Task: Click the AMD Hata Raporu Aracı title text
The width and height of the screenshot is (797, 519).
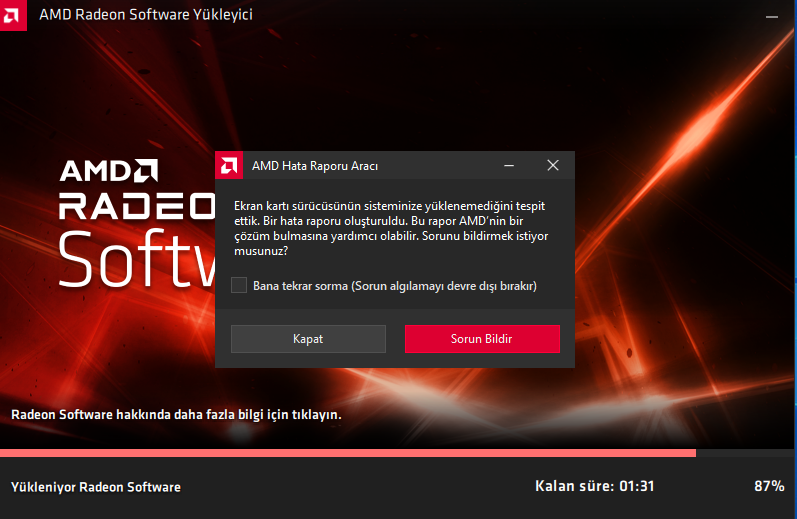Action: pyautogui.click(x=315, y=166)
